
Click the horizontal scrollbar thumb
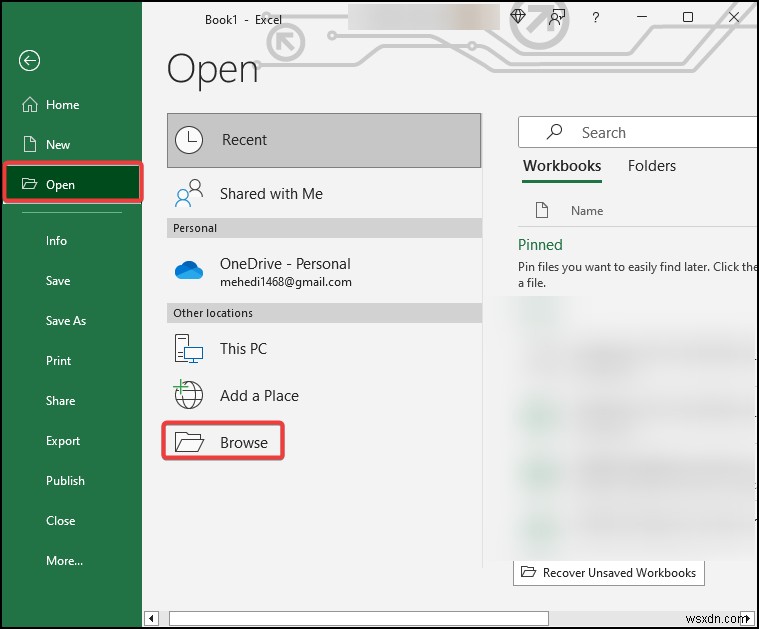(359, 618)
